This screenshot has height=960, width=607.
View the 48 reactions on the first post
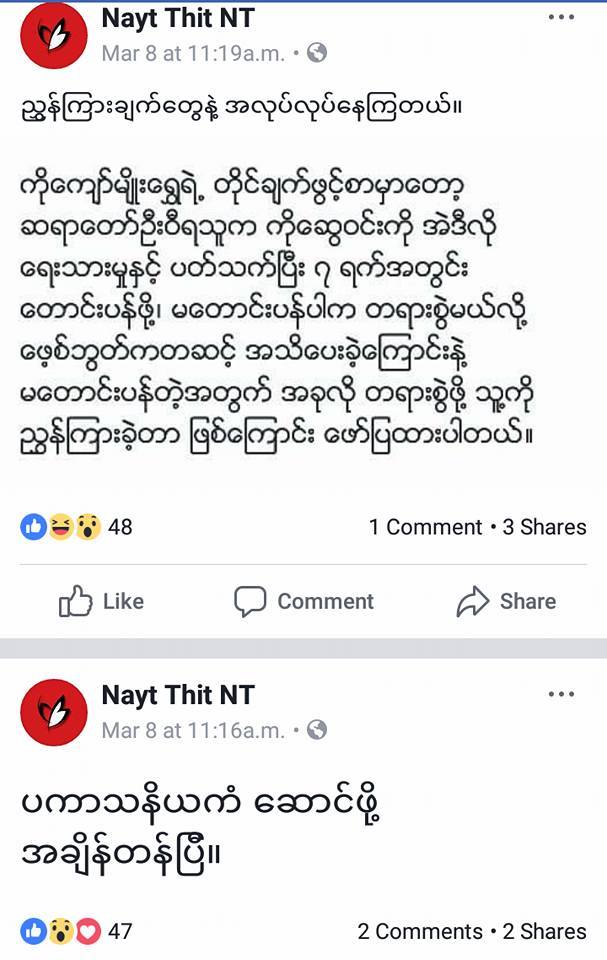(120, 527)
